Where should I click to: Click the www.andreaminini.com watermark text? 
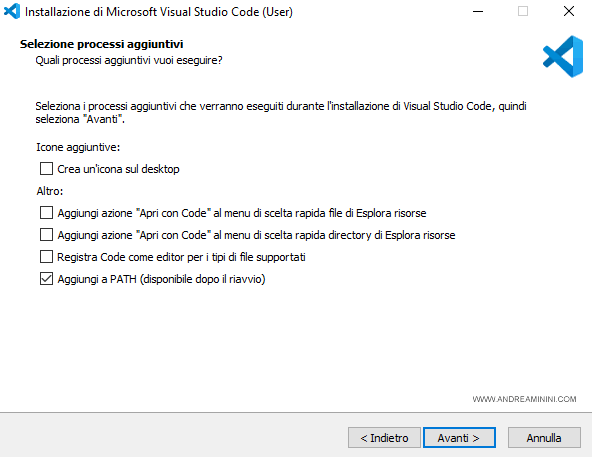(x=524, y=399)
